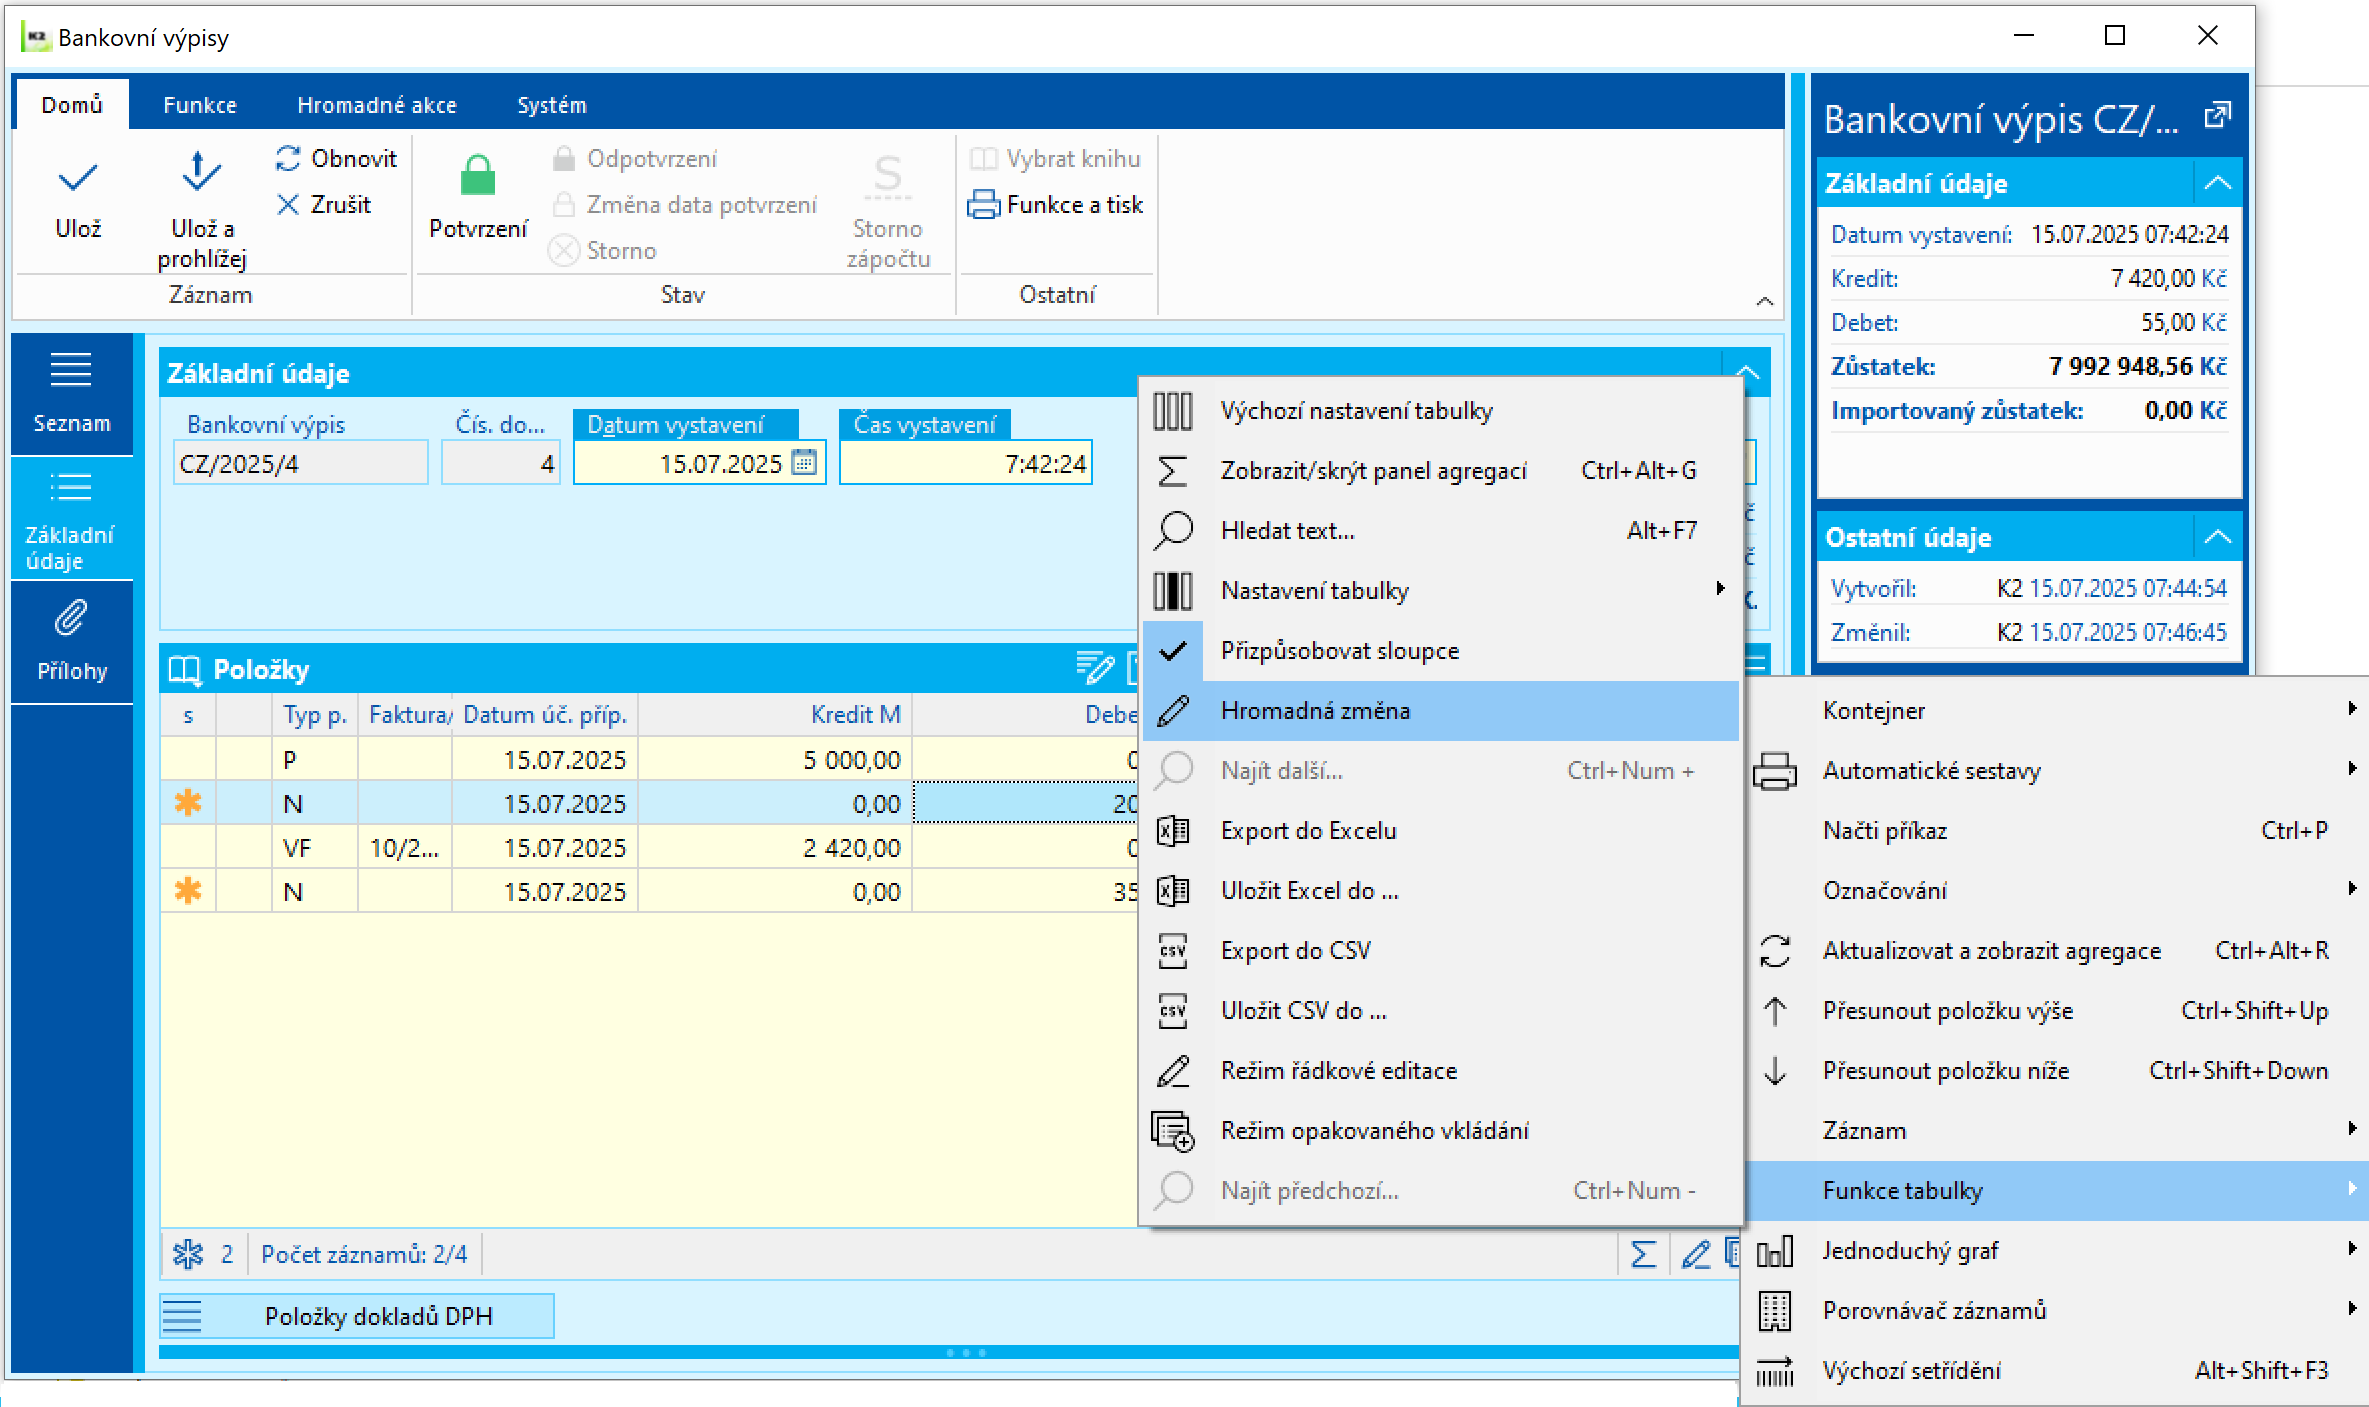The width and height of the screenshot is (2369, 1407).
Task: Pop out the Bankovní výpis side panel
Action: click(2217, 117)
